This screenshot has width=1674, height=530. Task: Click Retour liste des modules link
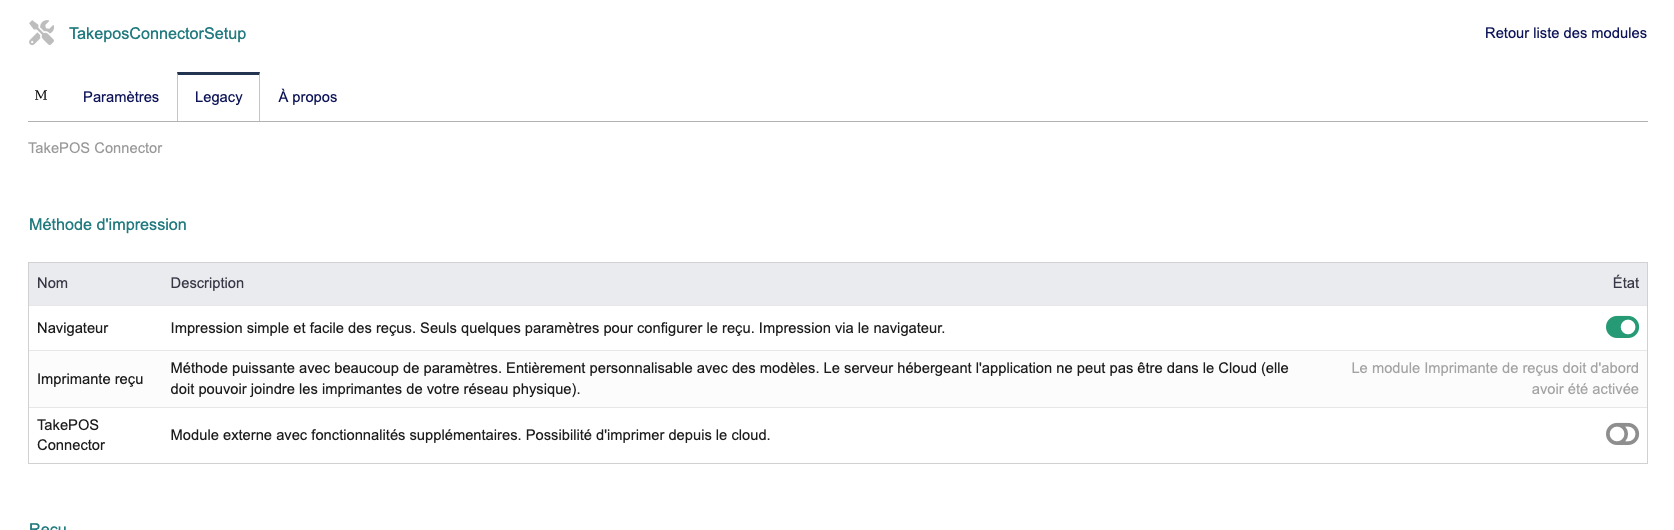1565,33
